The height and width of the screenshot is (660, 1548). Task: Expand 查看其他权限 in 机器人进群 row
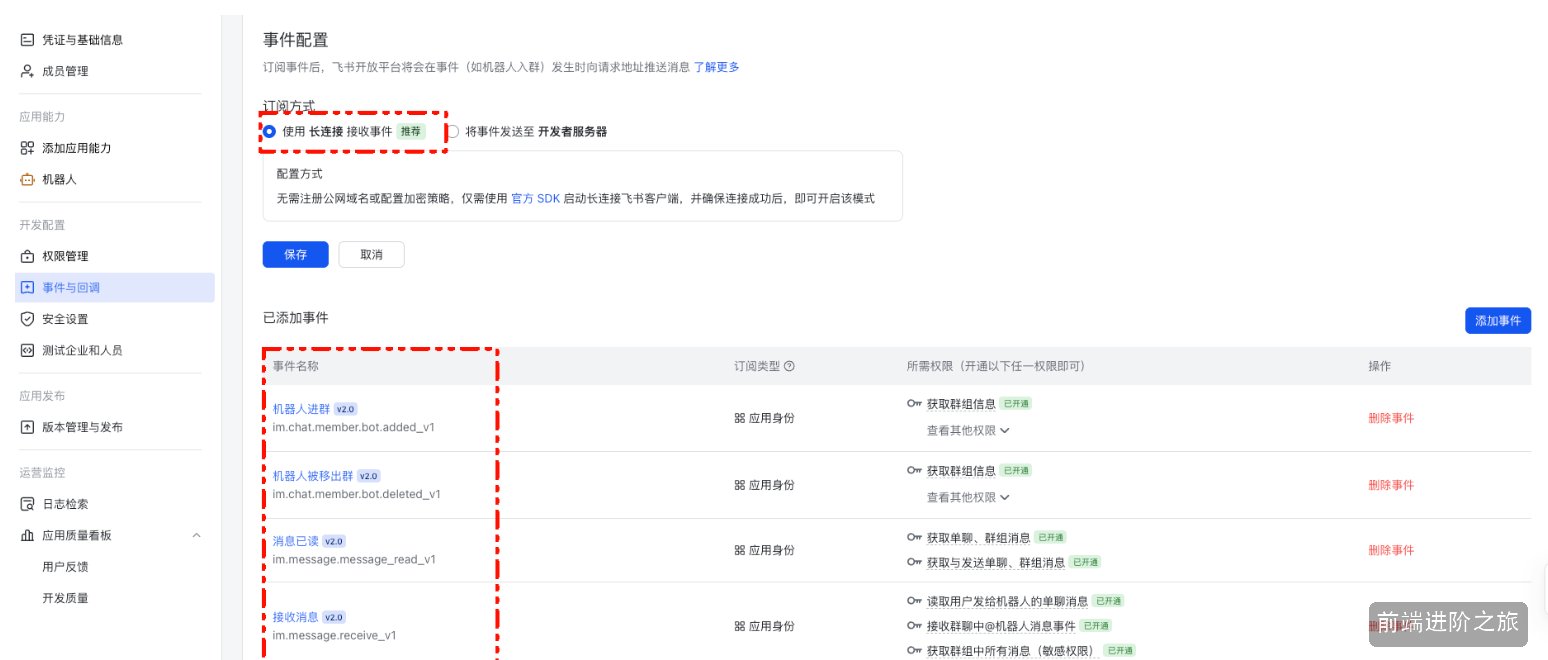pyautogui.click(x=967, y=430)
